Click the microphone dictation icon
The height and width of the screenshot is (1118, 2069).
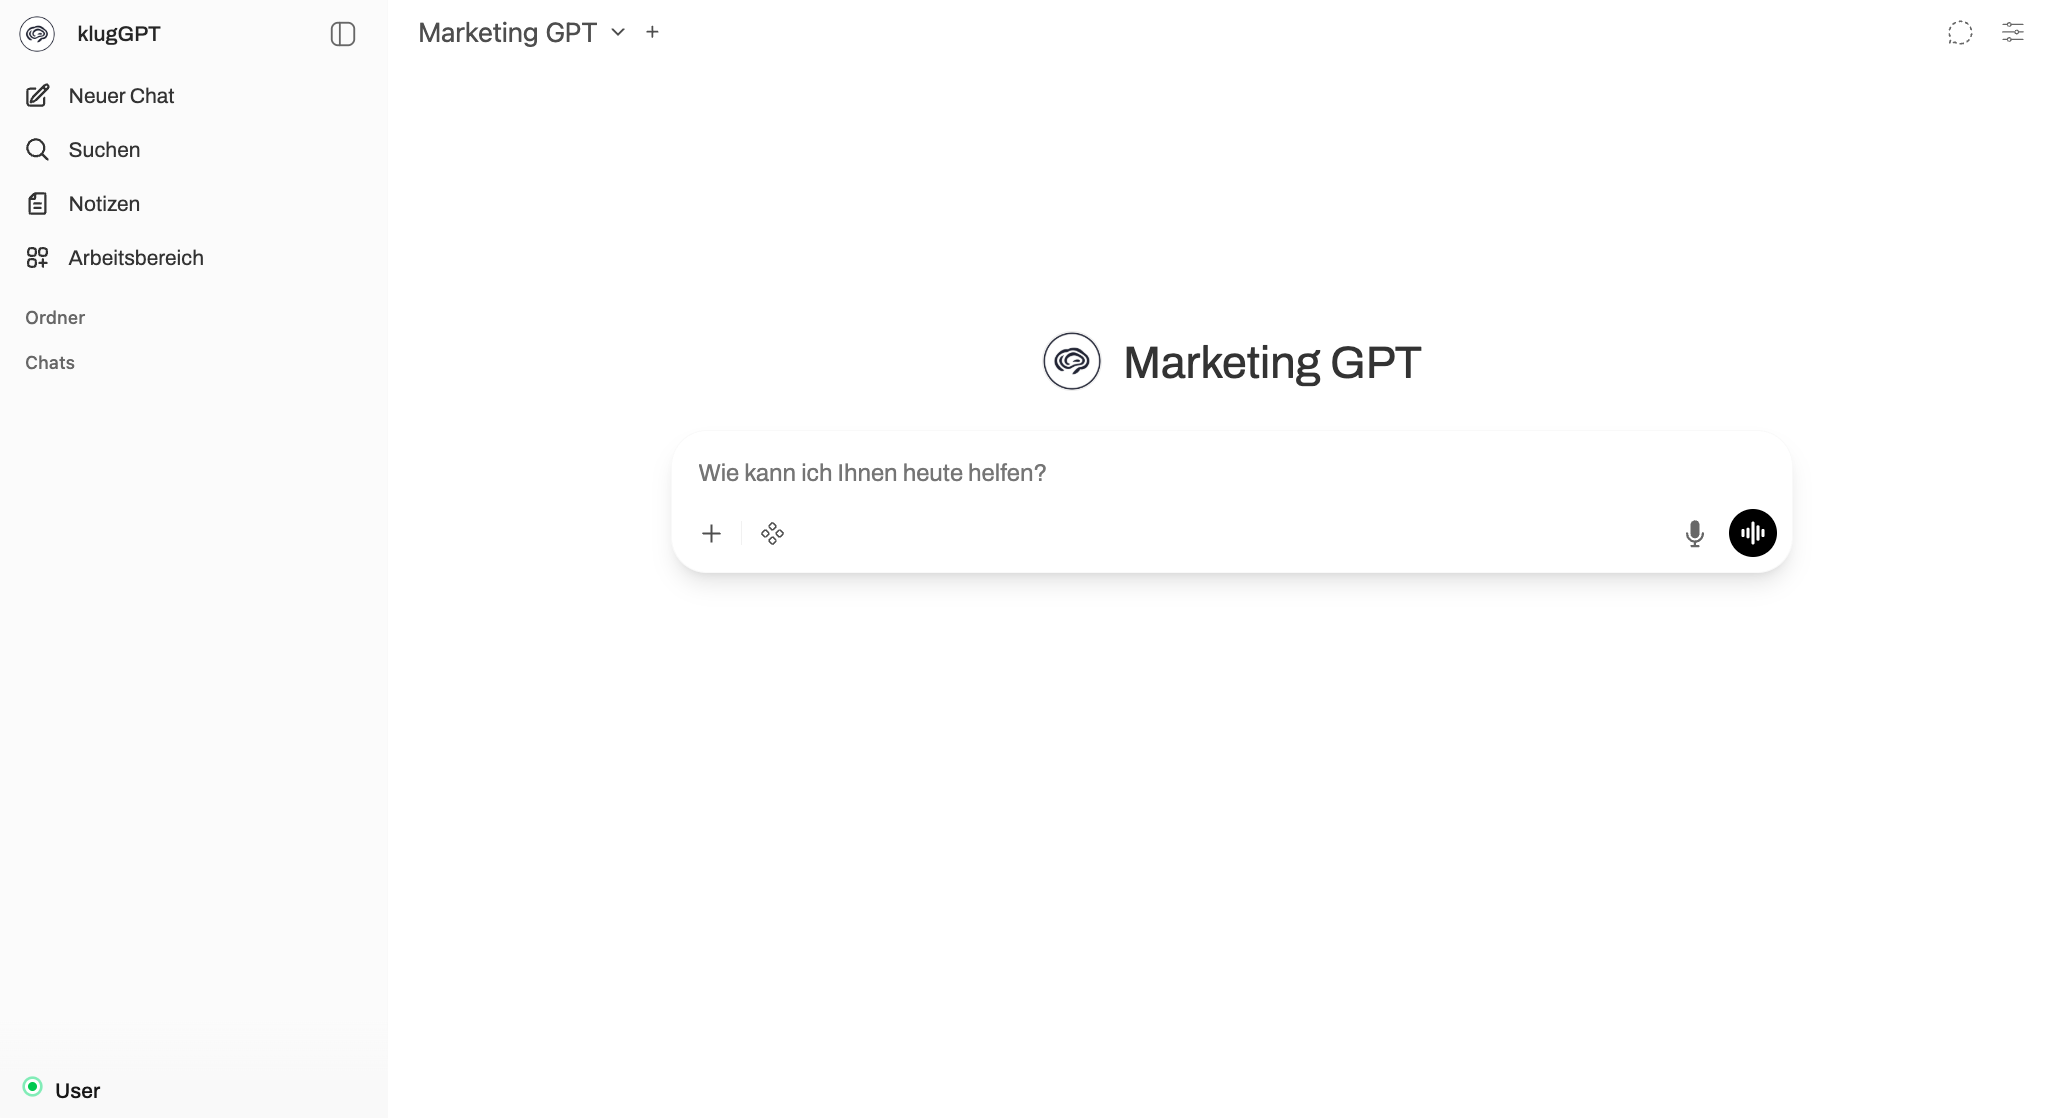(x=1694, y=534)
